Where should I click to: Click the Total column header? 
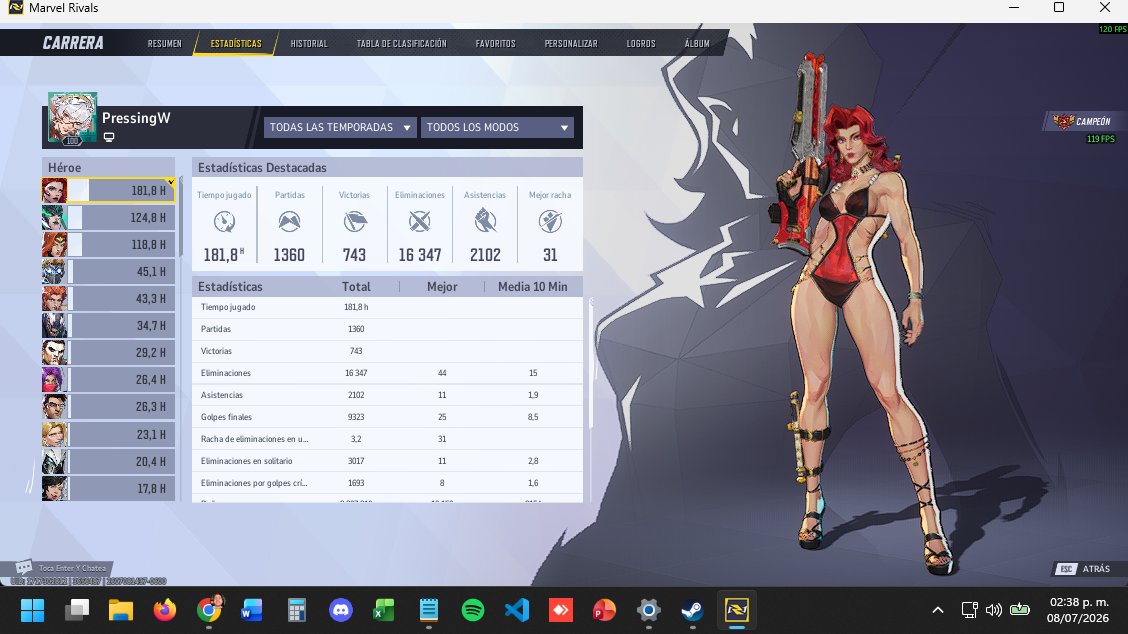tap(356, 286)
